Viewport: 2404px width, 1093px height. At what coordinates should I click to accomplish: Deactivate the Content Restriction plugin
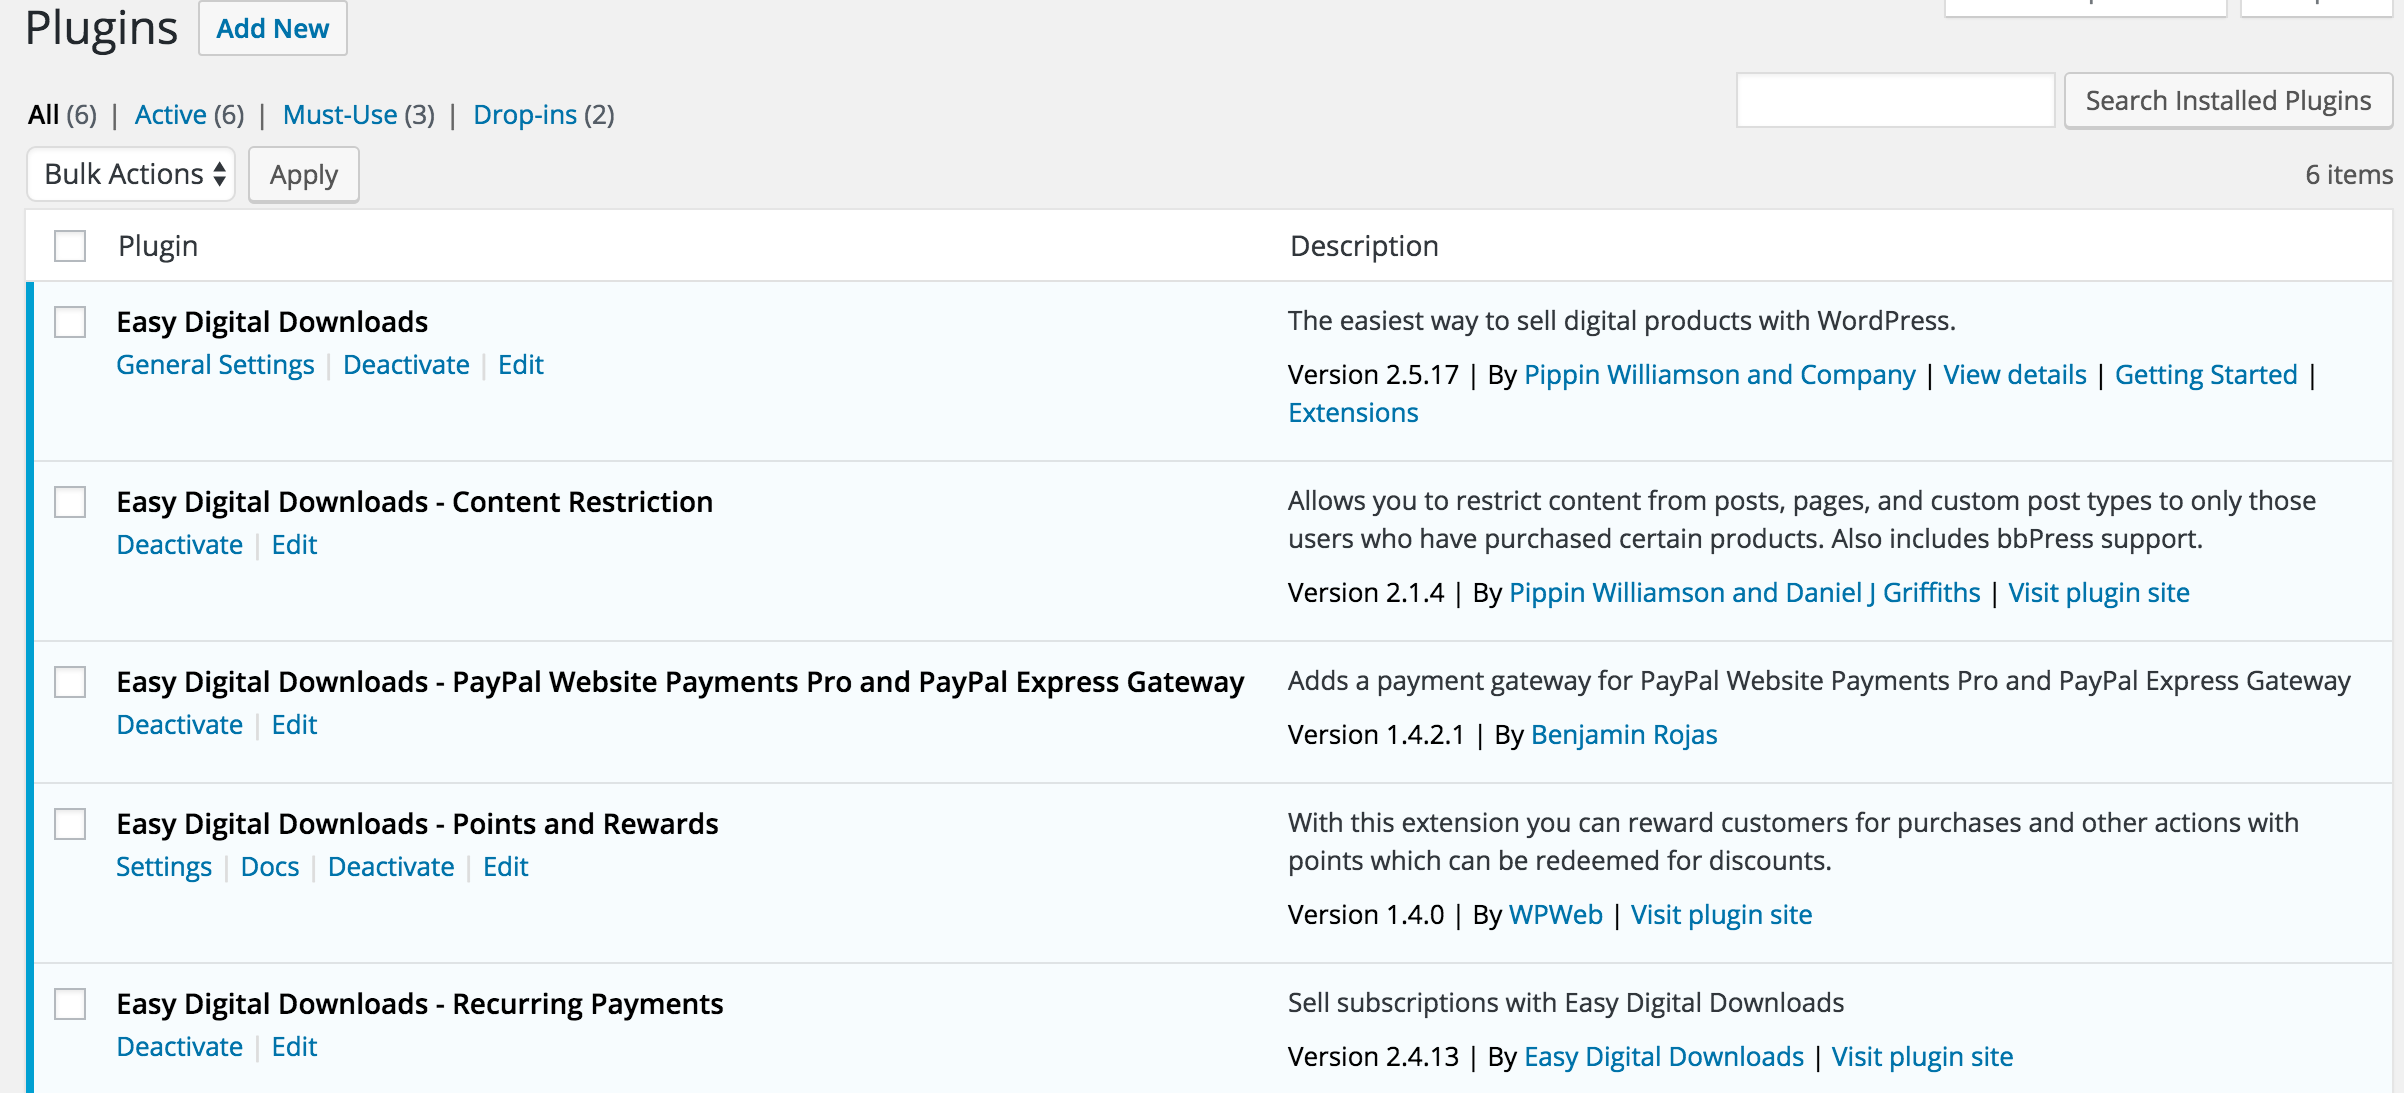pos(180,545)
